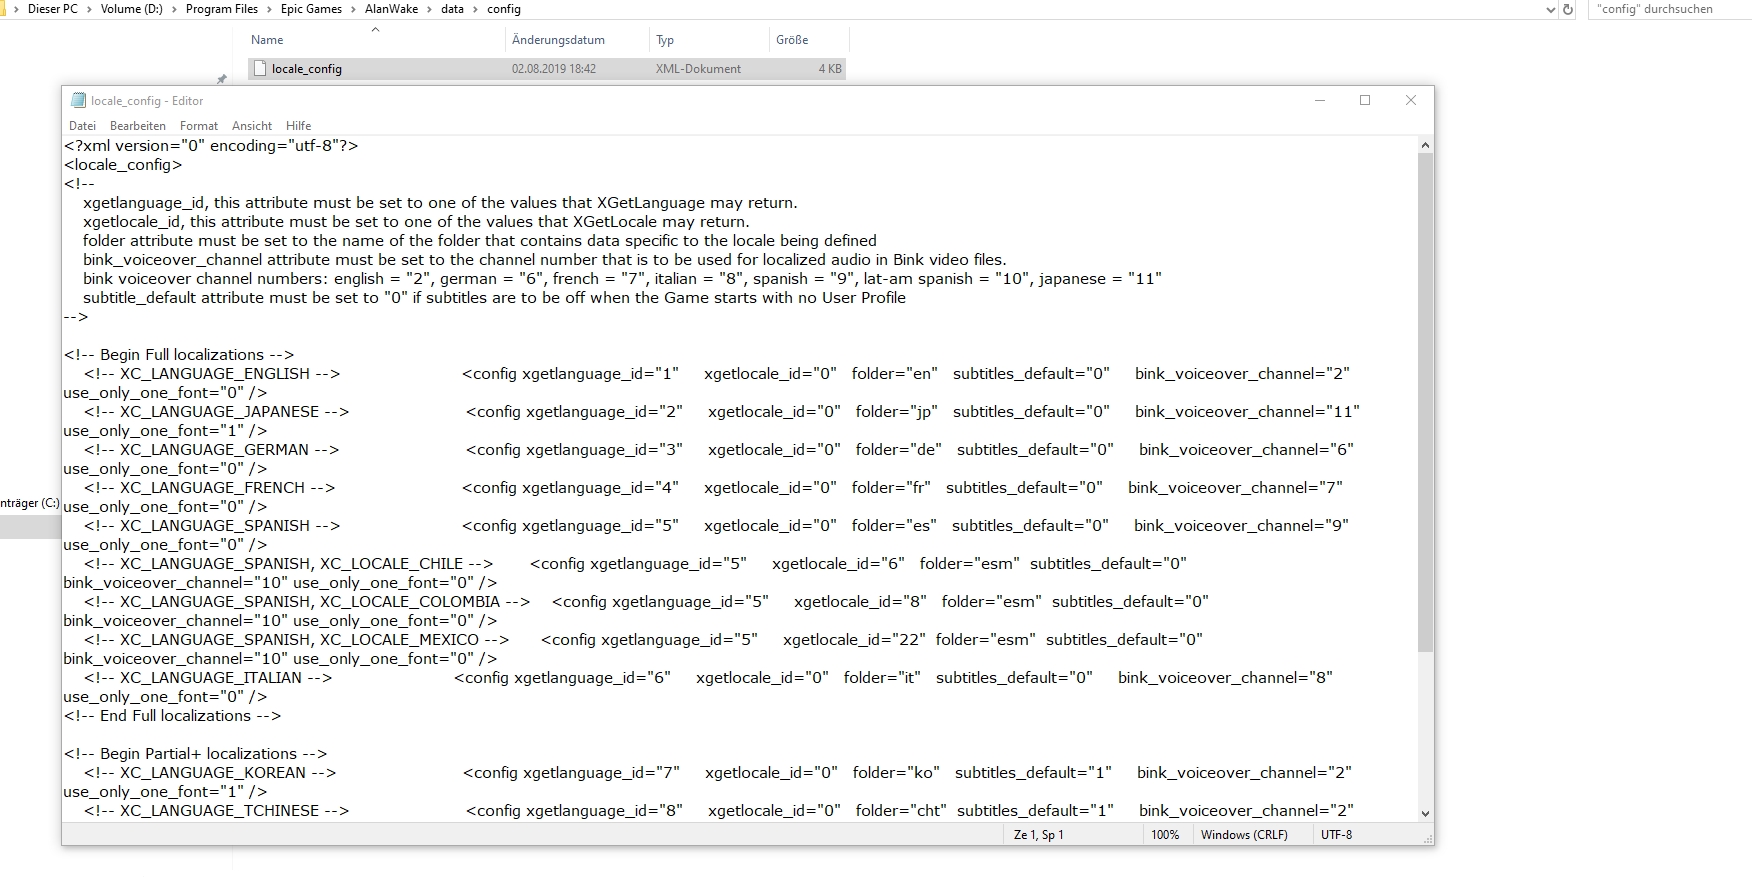Click the 4 KB size cell

coord(830,69)
